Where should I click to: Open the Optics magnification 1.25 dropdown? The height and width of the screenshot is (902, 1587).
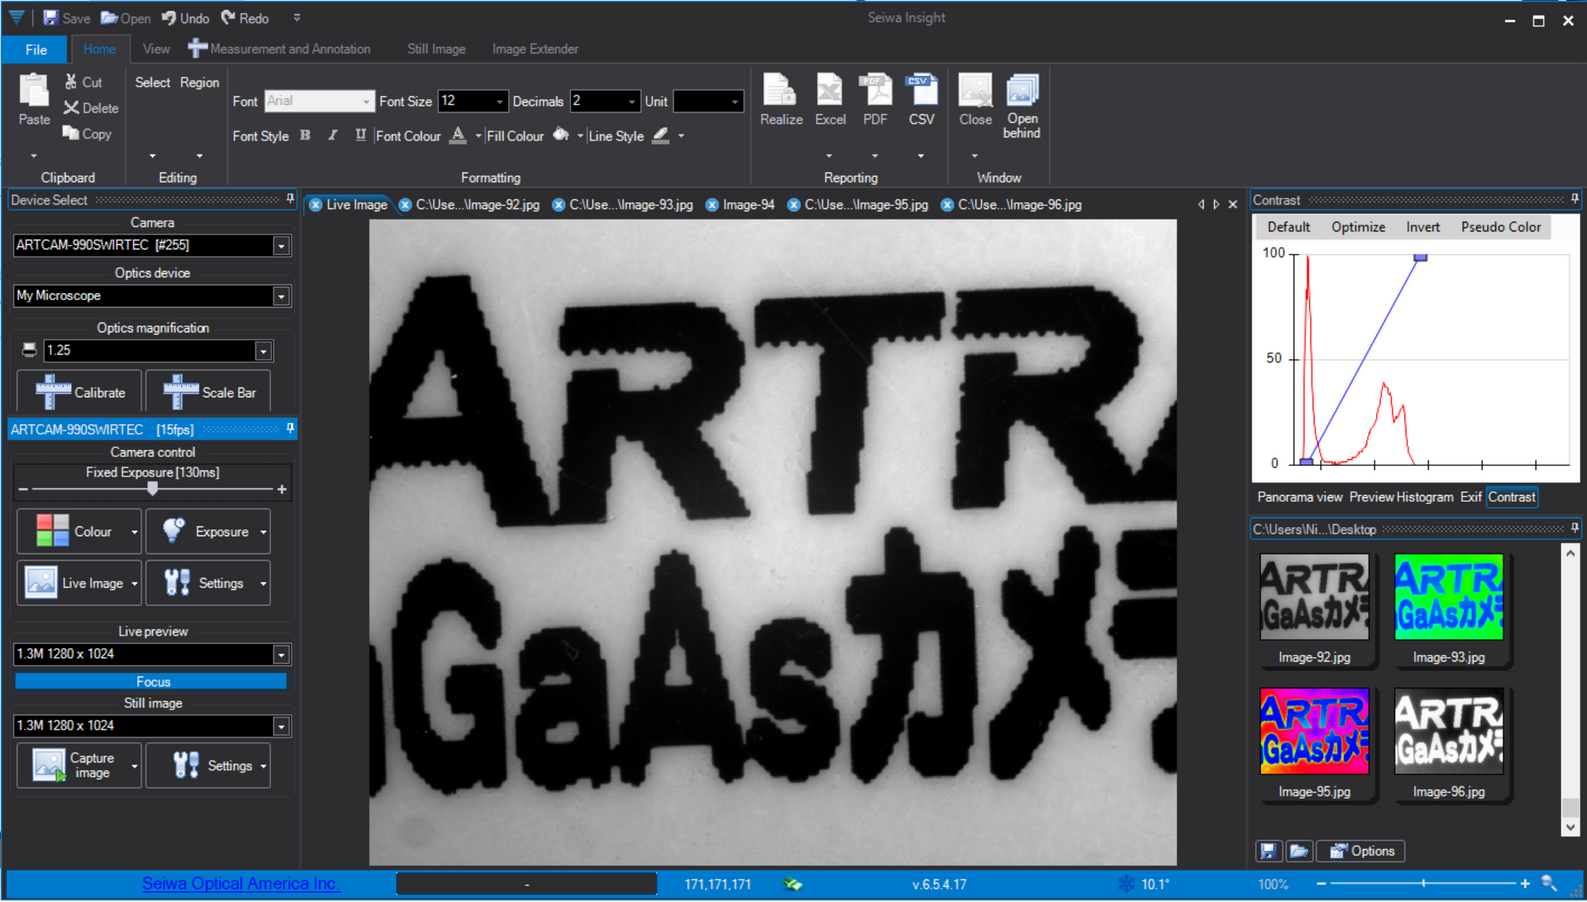pos(263,351)
